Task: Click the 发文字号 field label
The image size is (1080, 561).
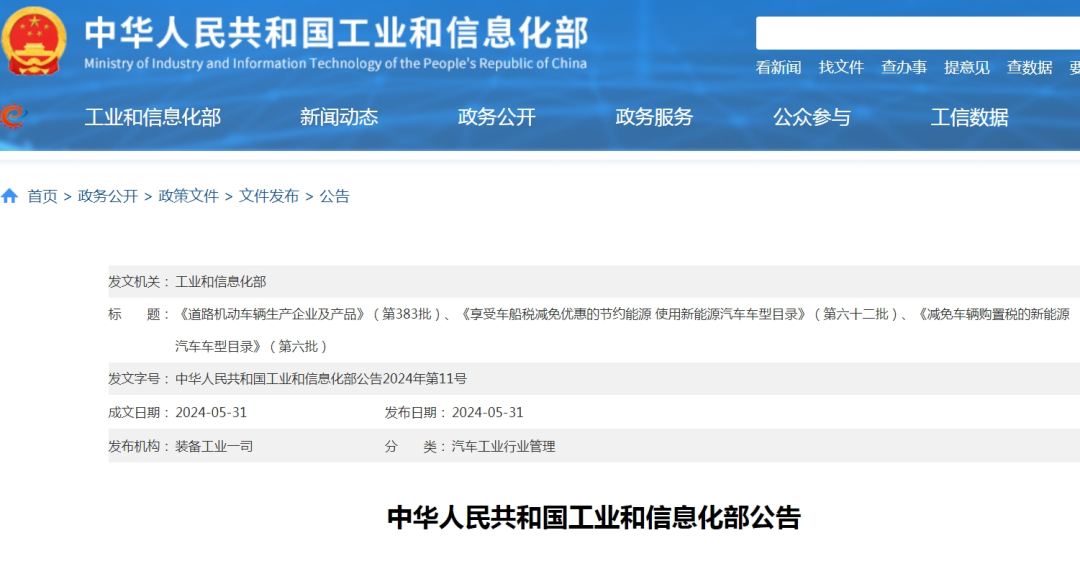Action: (x=138, y=379)
